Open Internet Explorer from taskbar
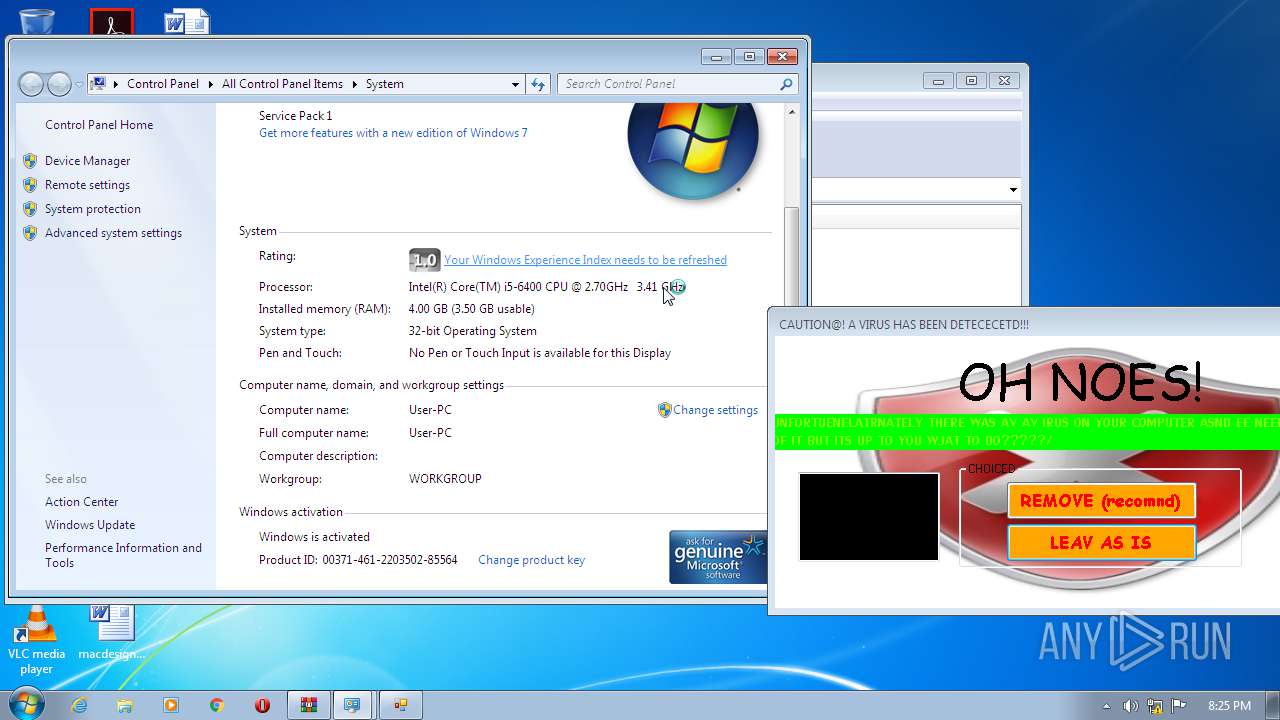The height and width of the screenshot is (720, 1280). (x=79, y=705)
